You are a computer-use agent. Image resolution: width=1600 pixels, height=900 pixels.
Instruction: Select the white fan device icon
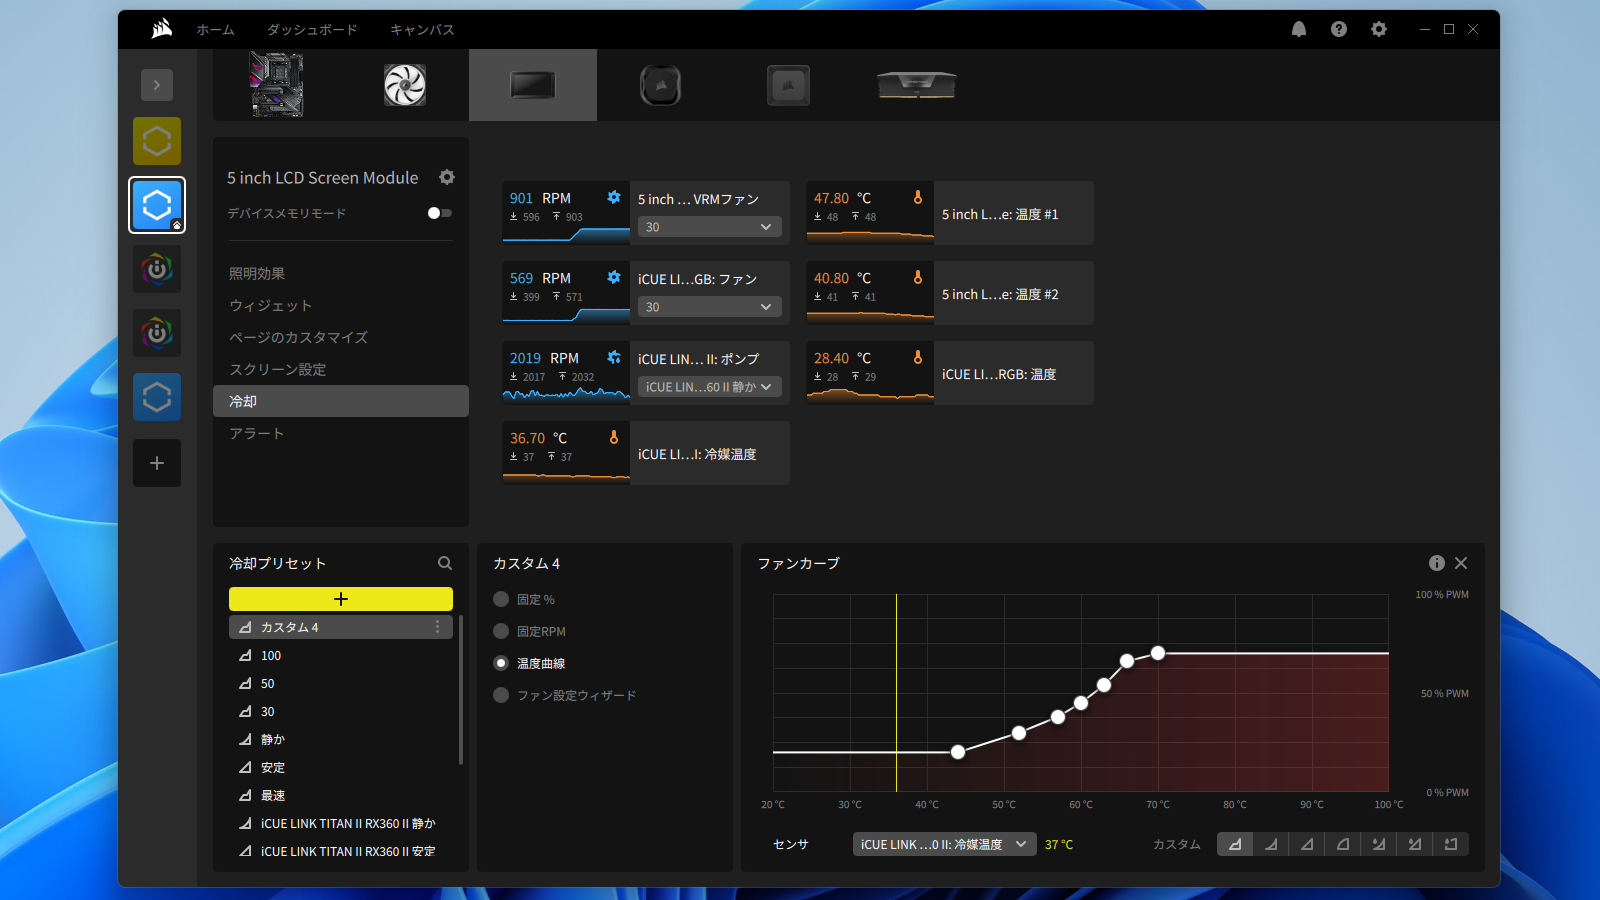click(405, 85)
